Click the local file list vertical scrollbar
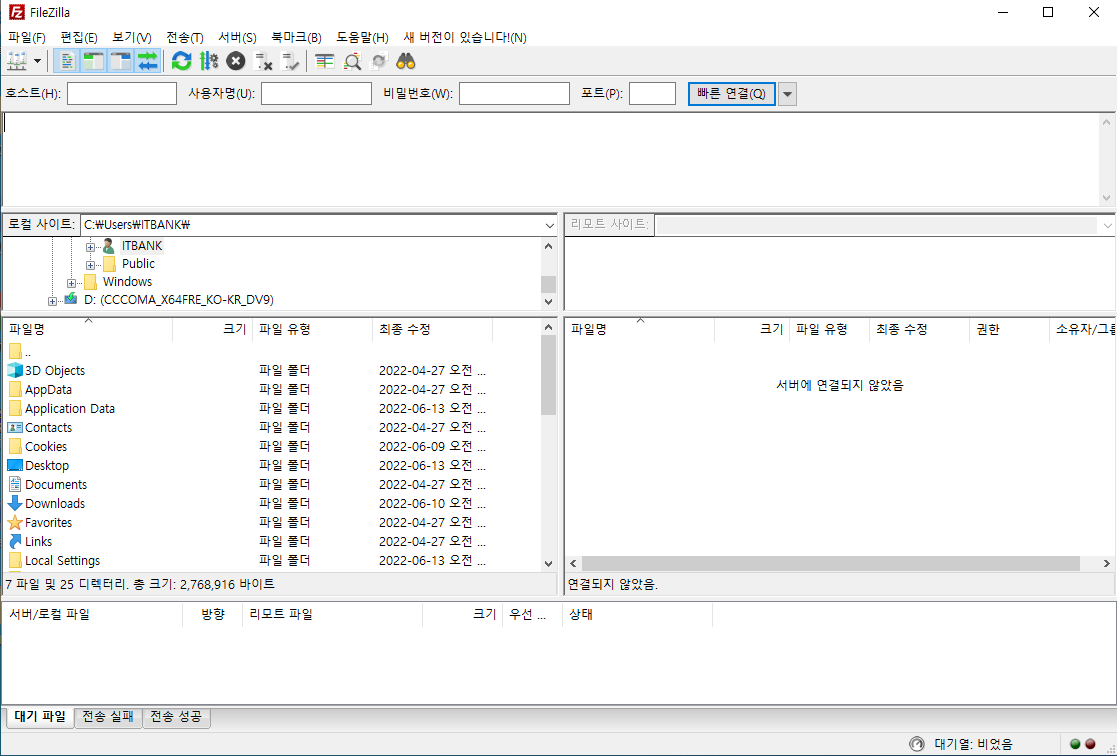This screenshot has width=1117, height=756. pyautogui.click(x=549, y=445)
